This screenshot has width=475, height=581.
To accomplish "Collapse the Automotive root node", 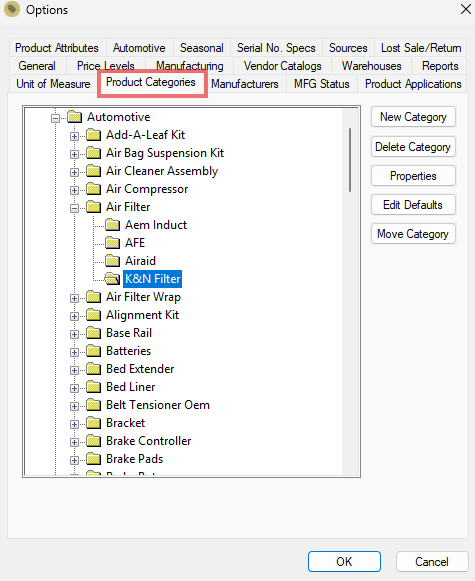I will point(55,119).
